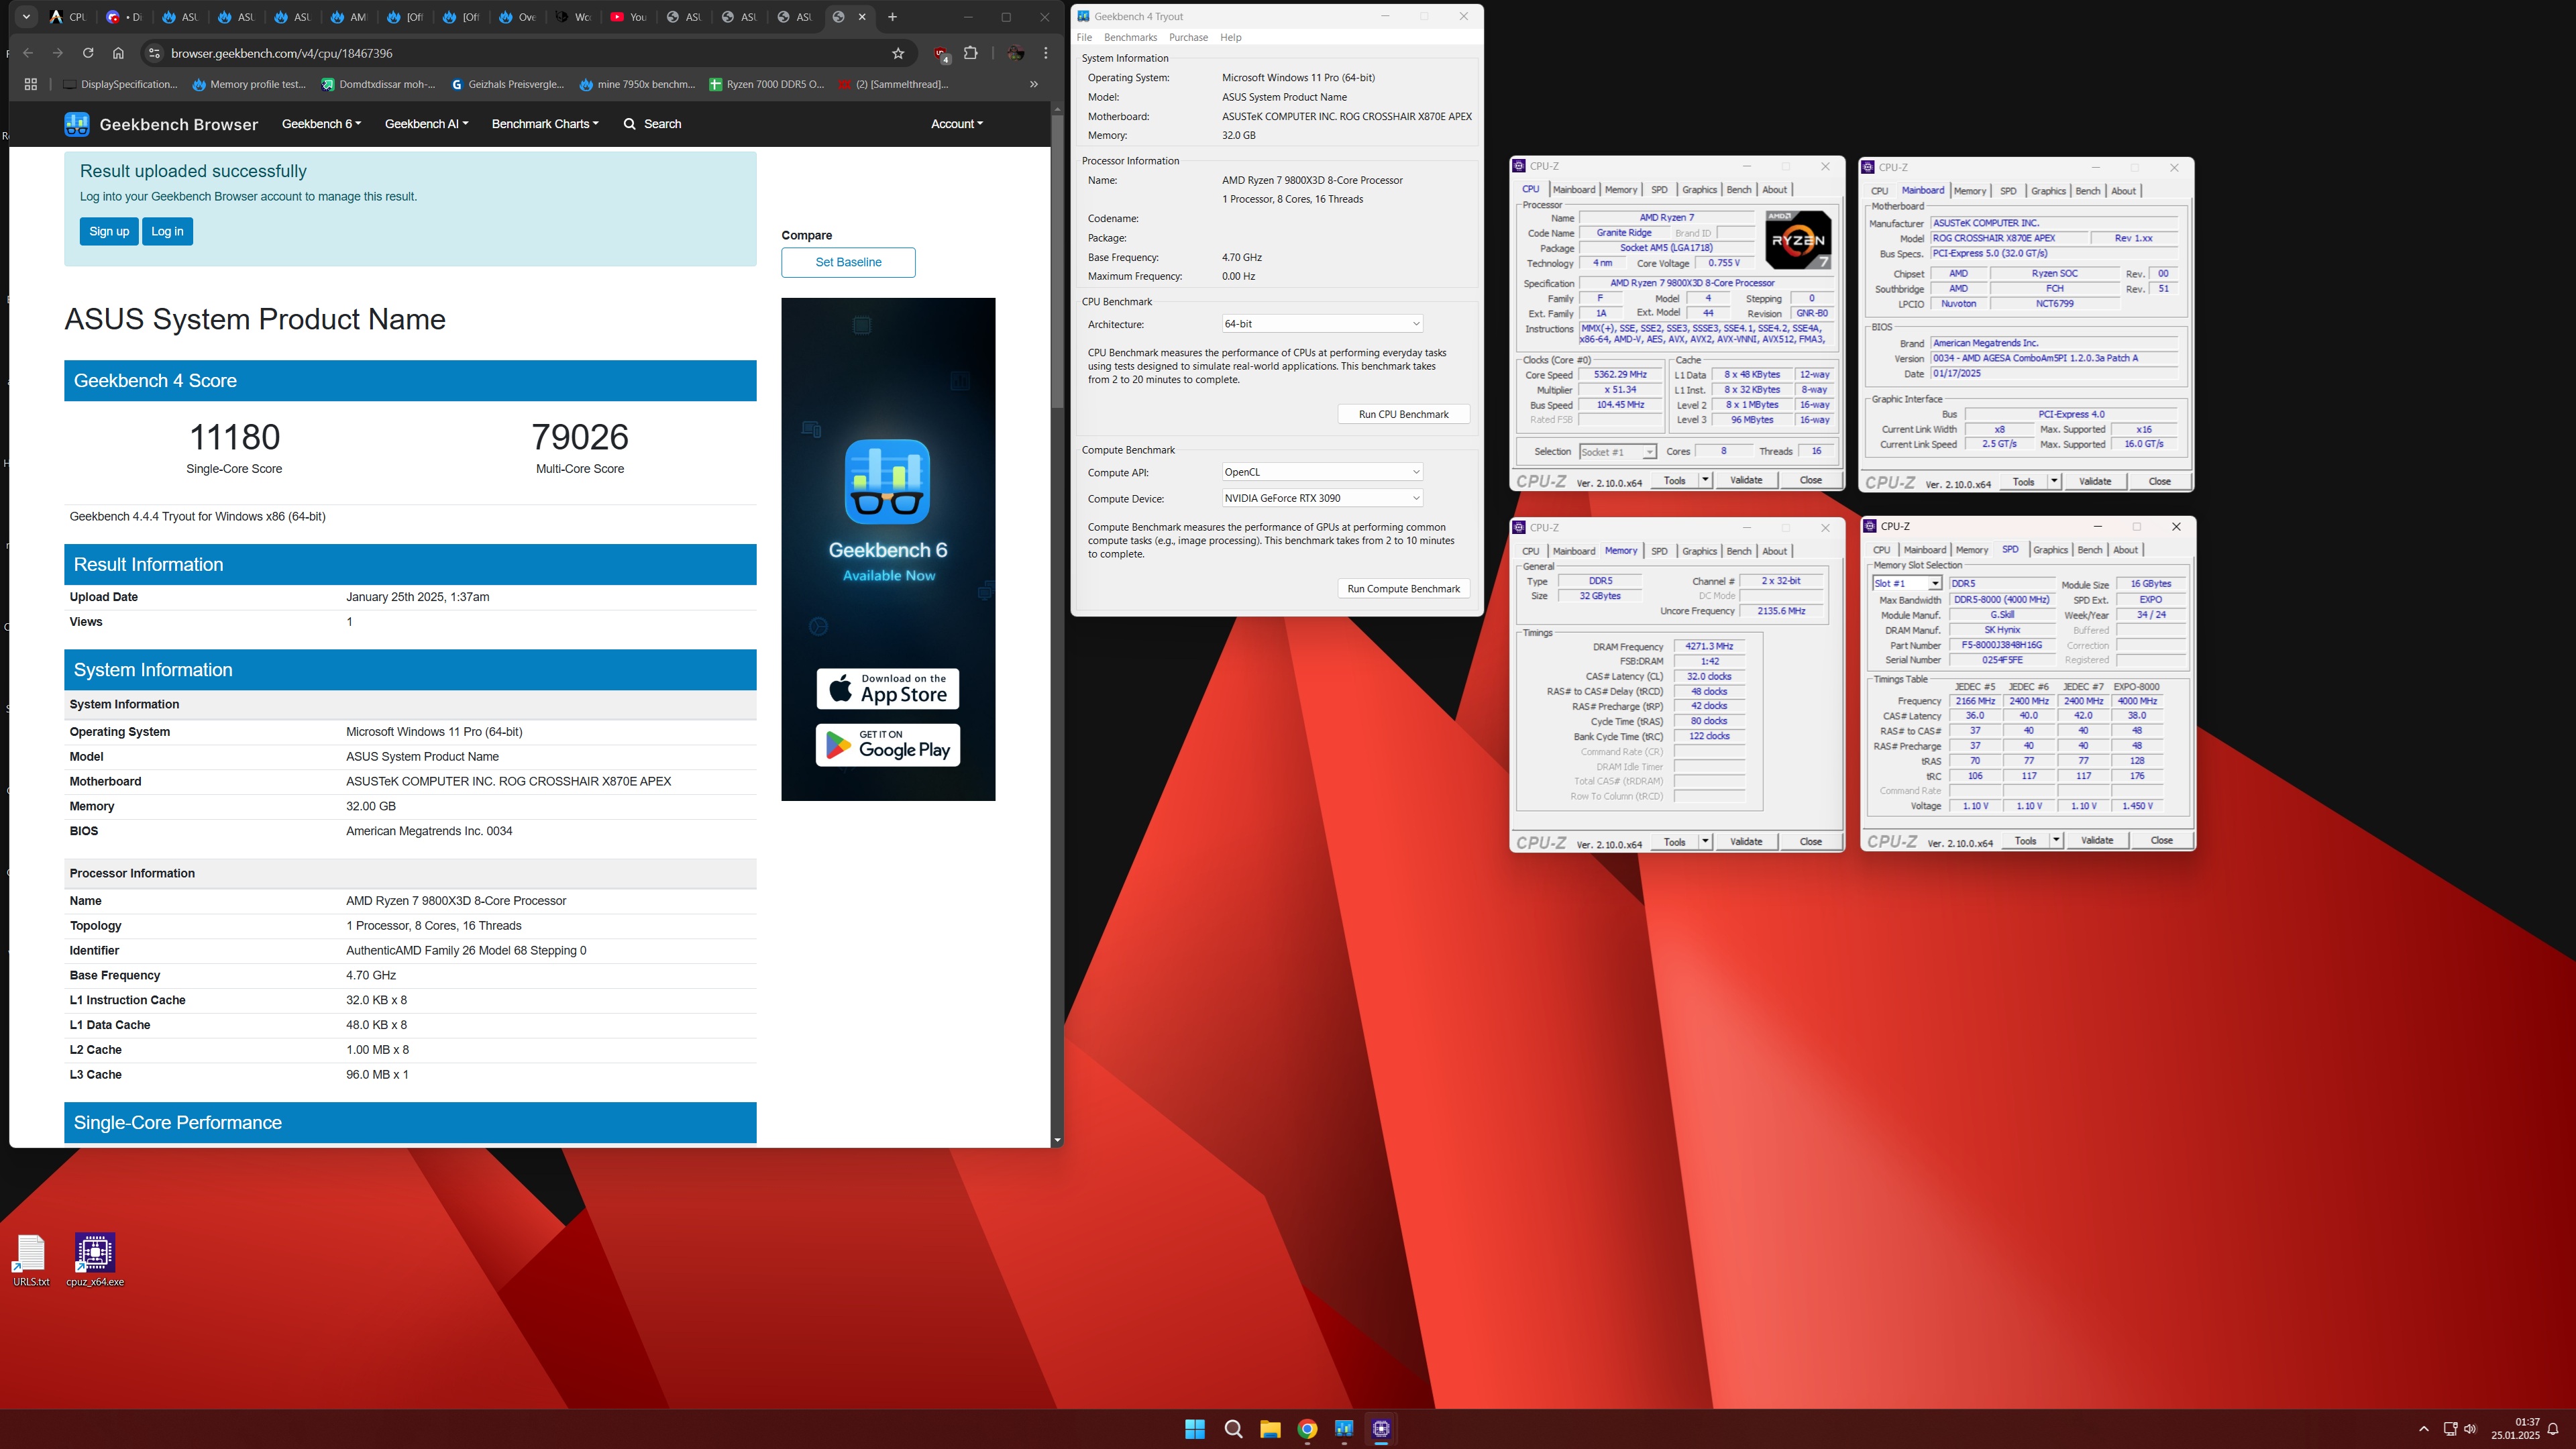Expand the Benchmark Charts menu
Viewport: 2576px width, 1449px height.
click(x=545, y=124)
